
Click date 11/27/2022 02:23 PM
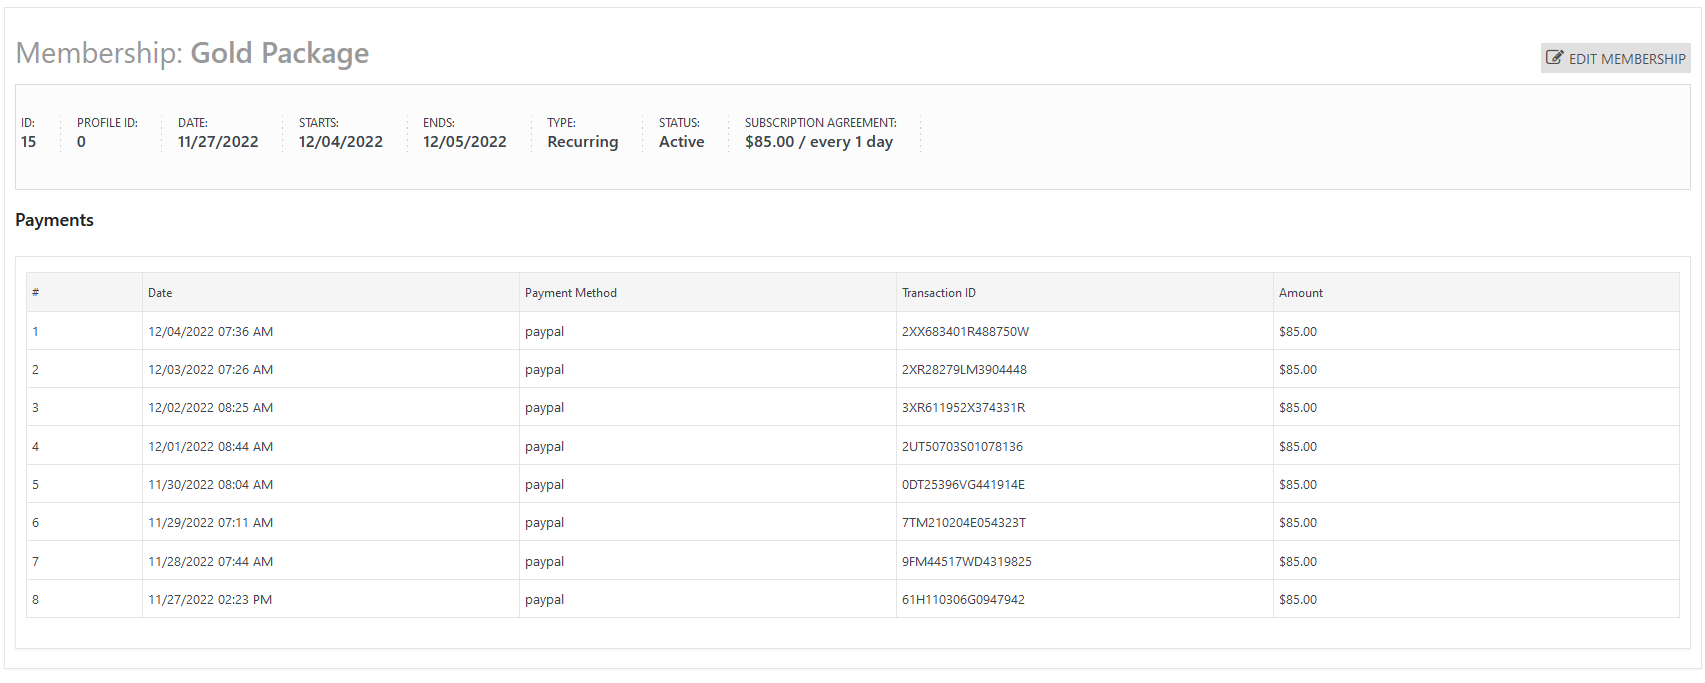(210, 600)
